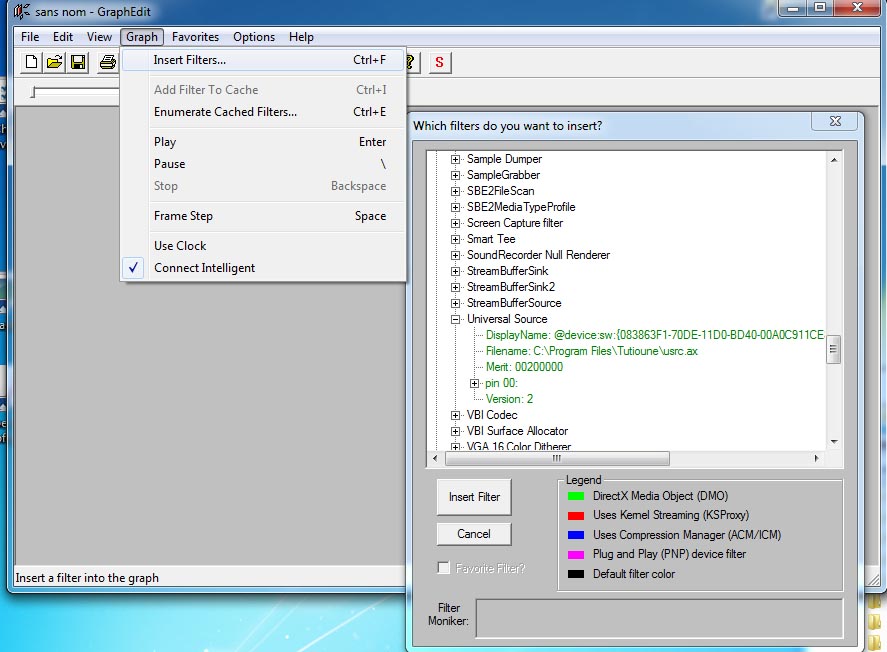887x652 pixels.
Task: Uncheck Connect Intelligent menu option
Action: (x=263, y=268)
